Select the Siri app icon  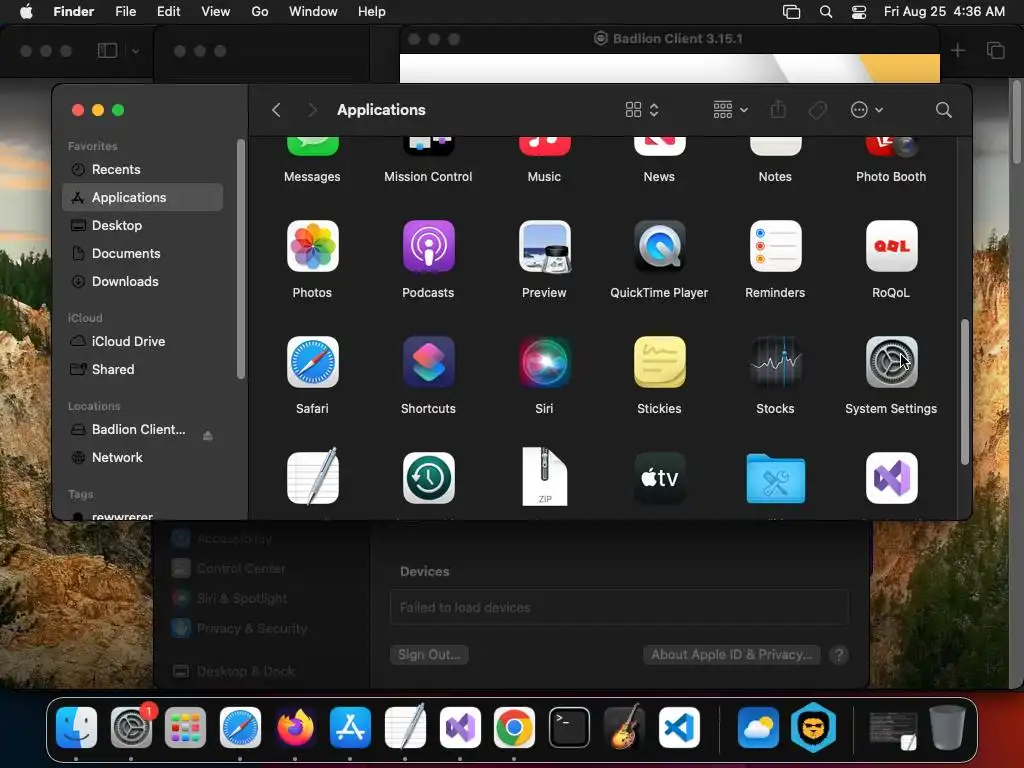pyautogui.click(x=545, y=362)
